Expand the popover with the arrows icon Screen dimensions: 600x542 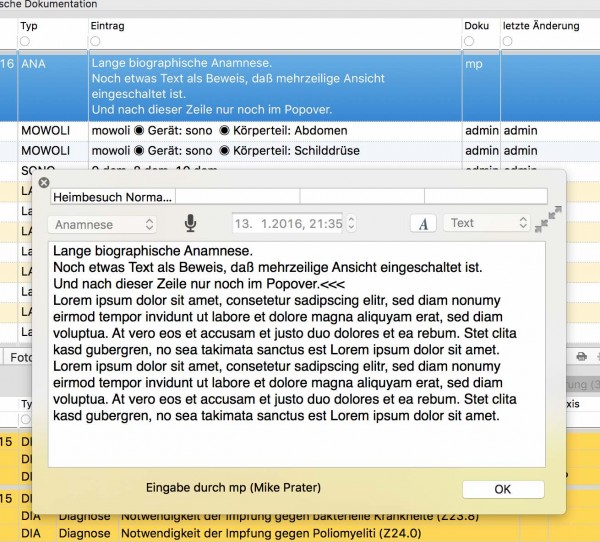[548, 219]
